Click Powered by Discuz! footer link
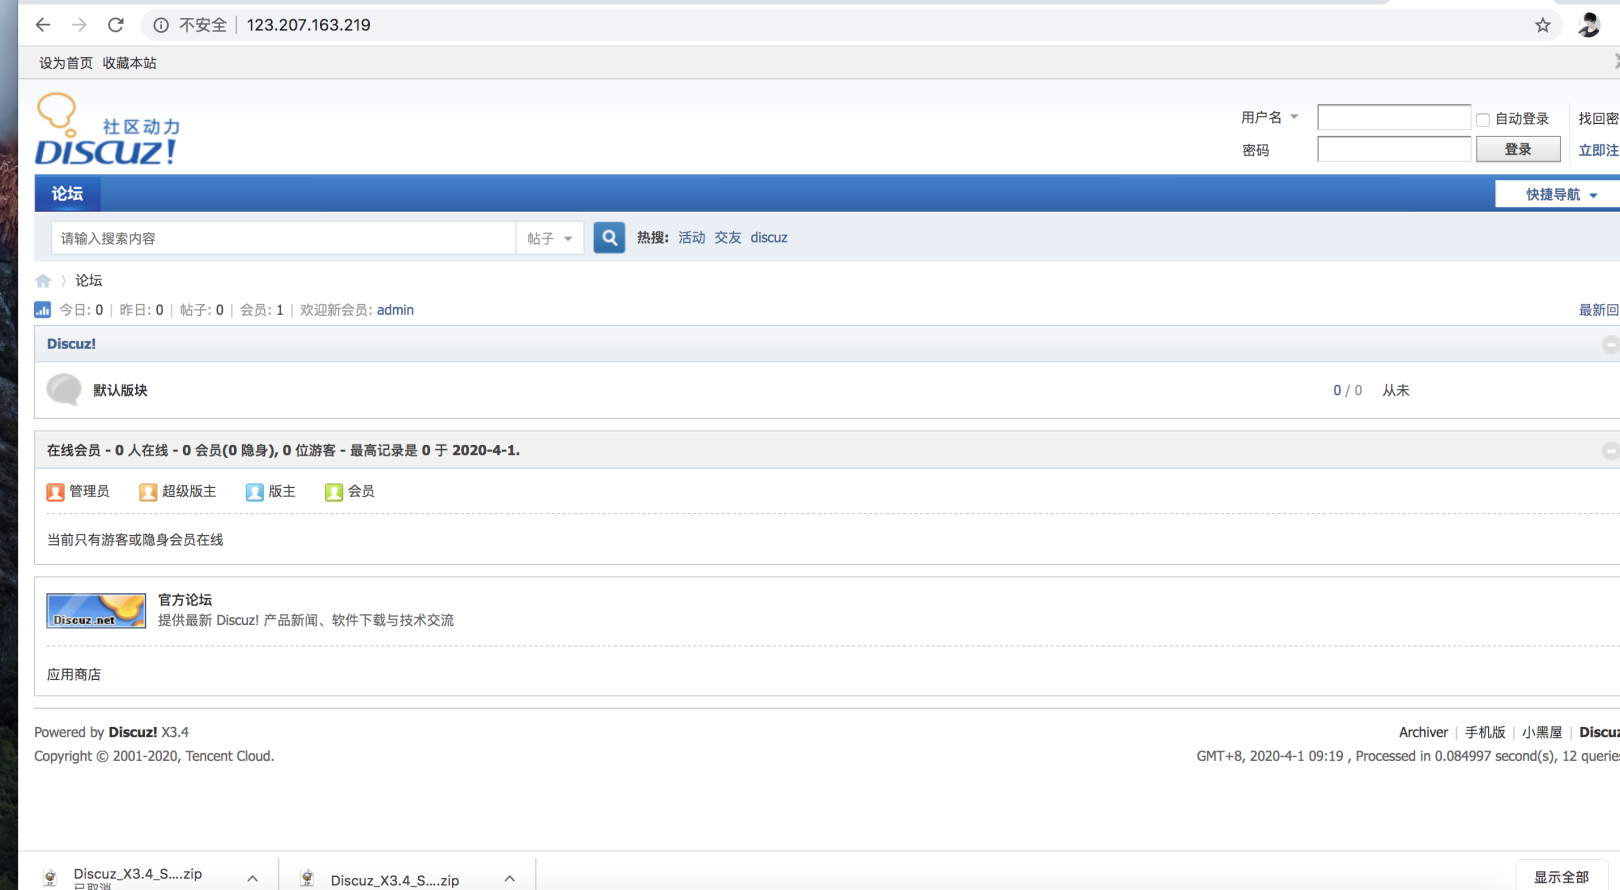This screenshot has width=1620, height=890. point(133,732)
